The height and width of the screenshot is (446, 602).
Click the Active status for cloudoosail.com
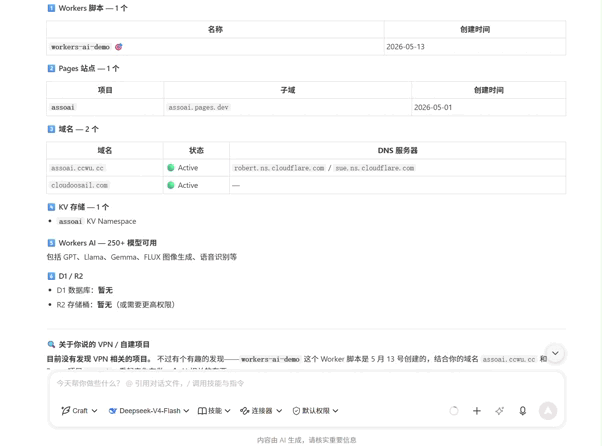click(183, 185)
